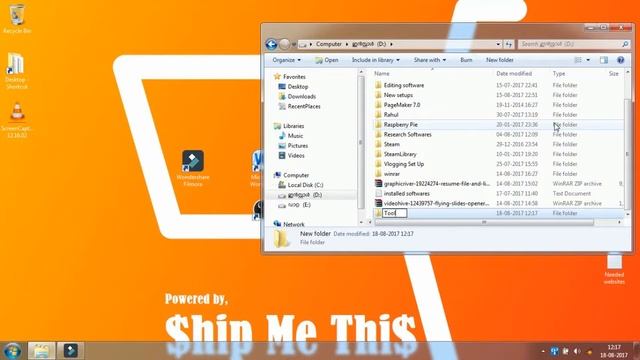The image size is (640, 360).
Task: Select the Desktop - Shortcut icon
Action: click(16, 71)
